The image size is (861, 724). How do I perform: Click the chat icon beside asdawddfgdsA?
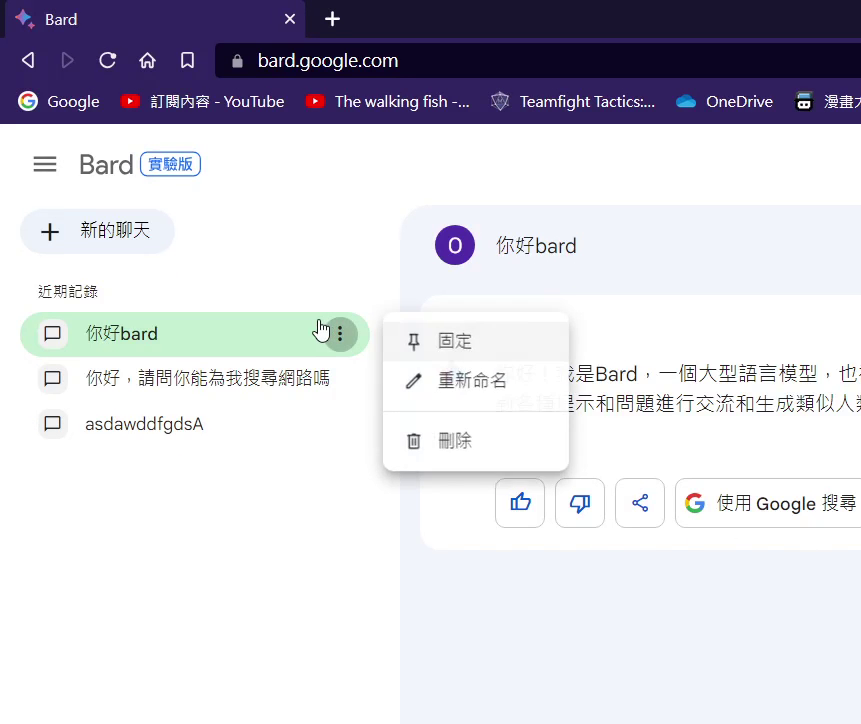53,424
